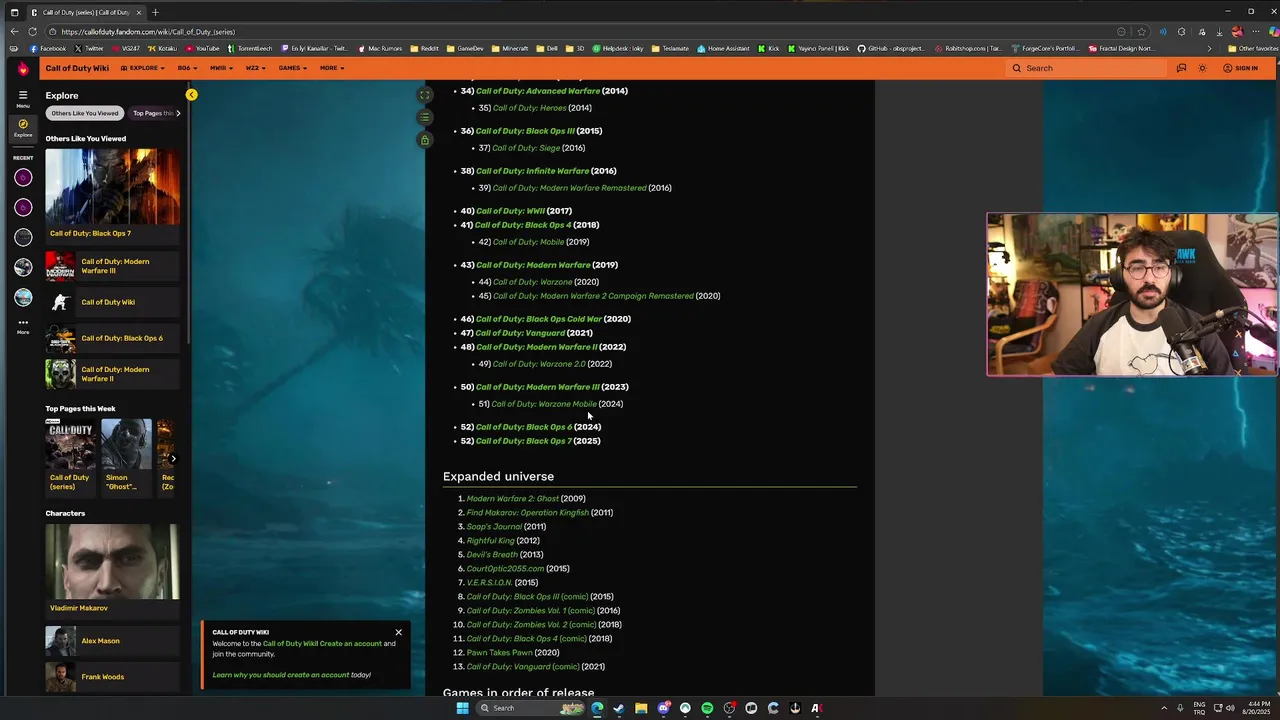
Task: Click the Fandom flame logo icon
Action: [22, 68]
